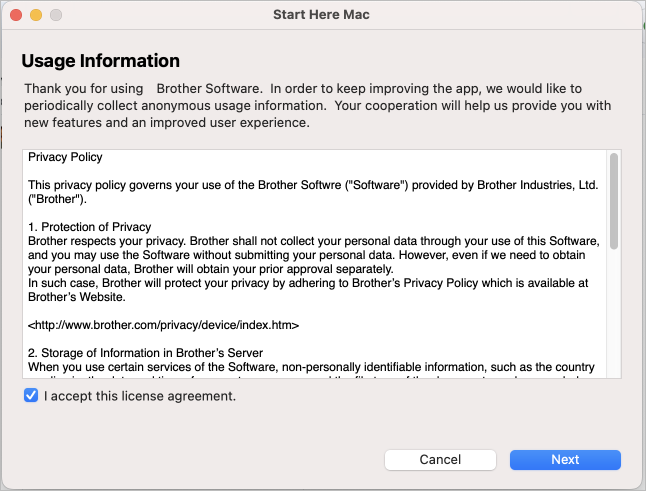Minimize the window with the yellow button
Viewport: 646px width, 491px height.
(x=36, y=15)
